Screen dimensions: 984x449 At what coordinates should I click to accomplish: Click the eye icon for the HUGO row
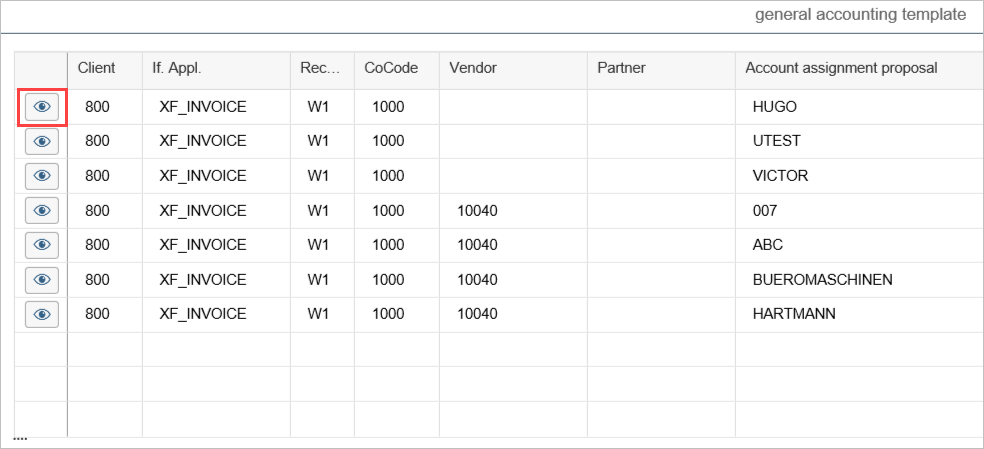tap(42, 107)
